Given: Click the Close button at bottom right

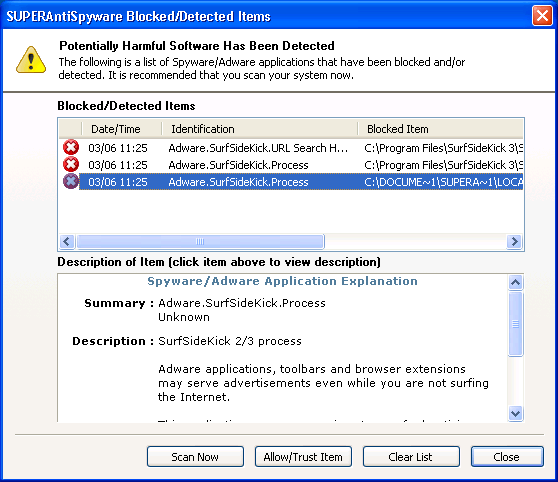Looking at the screenshot, I should click(x=507, y=457).
